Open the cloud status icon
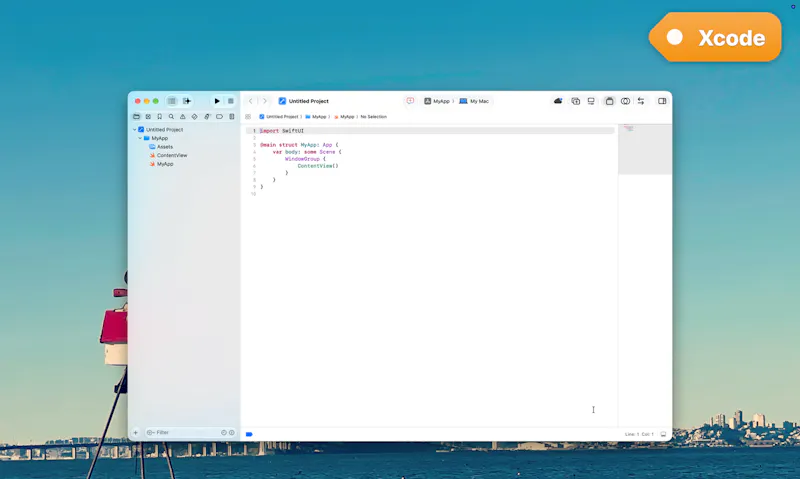The height and width of the screenshot is (479, 800). pyautogui.click(x=558, y=101)
